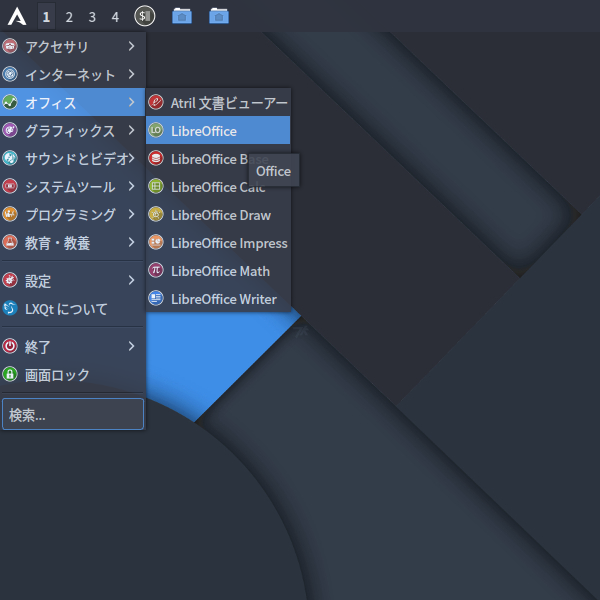Open second folder icon in top panel
The height and width of the screenshot is (600, 600).
point(219,16)
